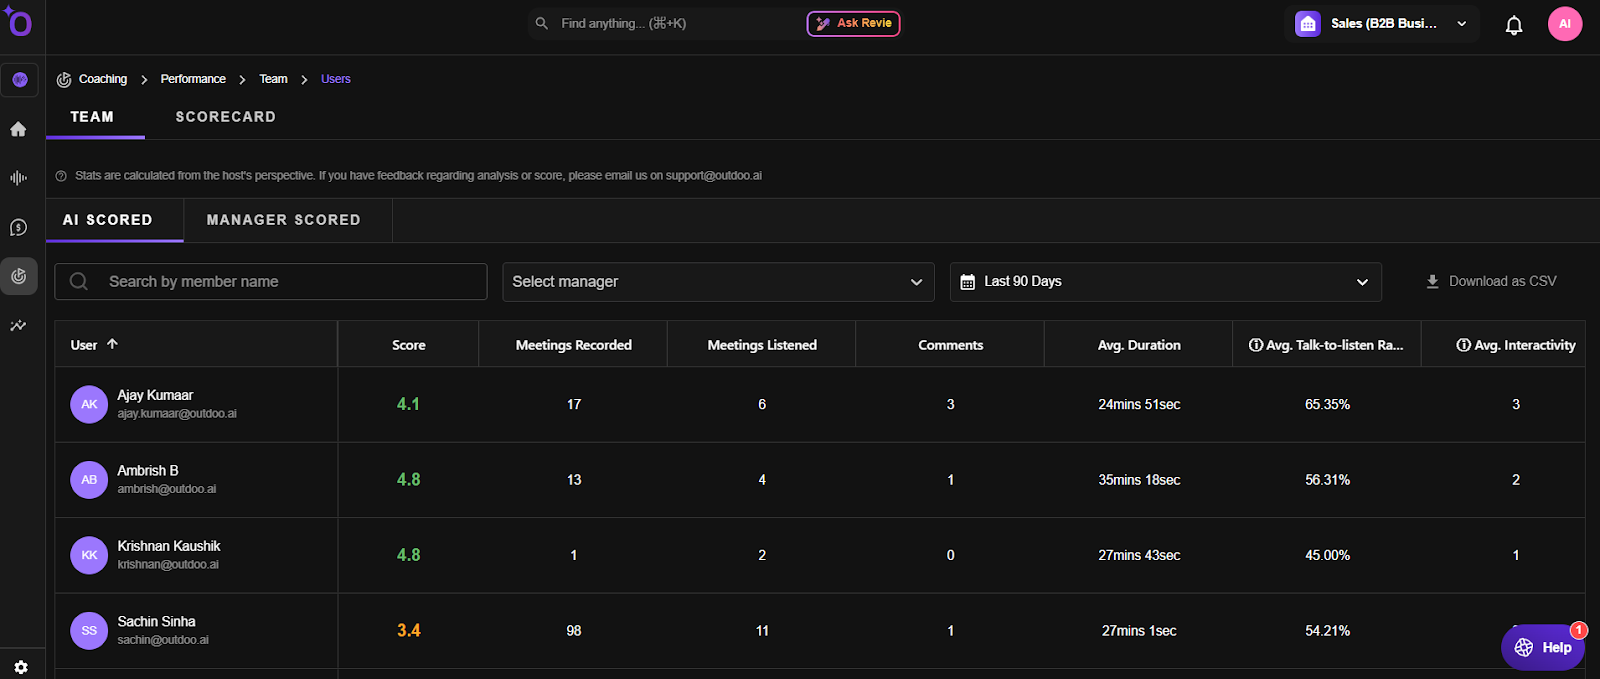Open the purple workspace sidebar icon
The width and height of the screenshot is (1600, 679).
(x=20, y=80)
